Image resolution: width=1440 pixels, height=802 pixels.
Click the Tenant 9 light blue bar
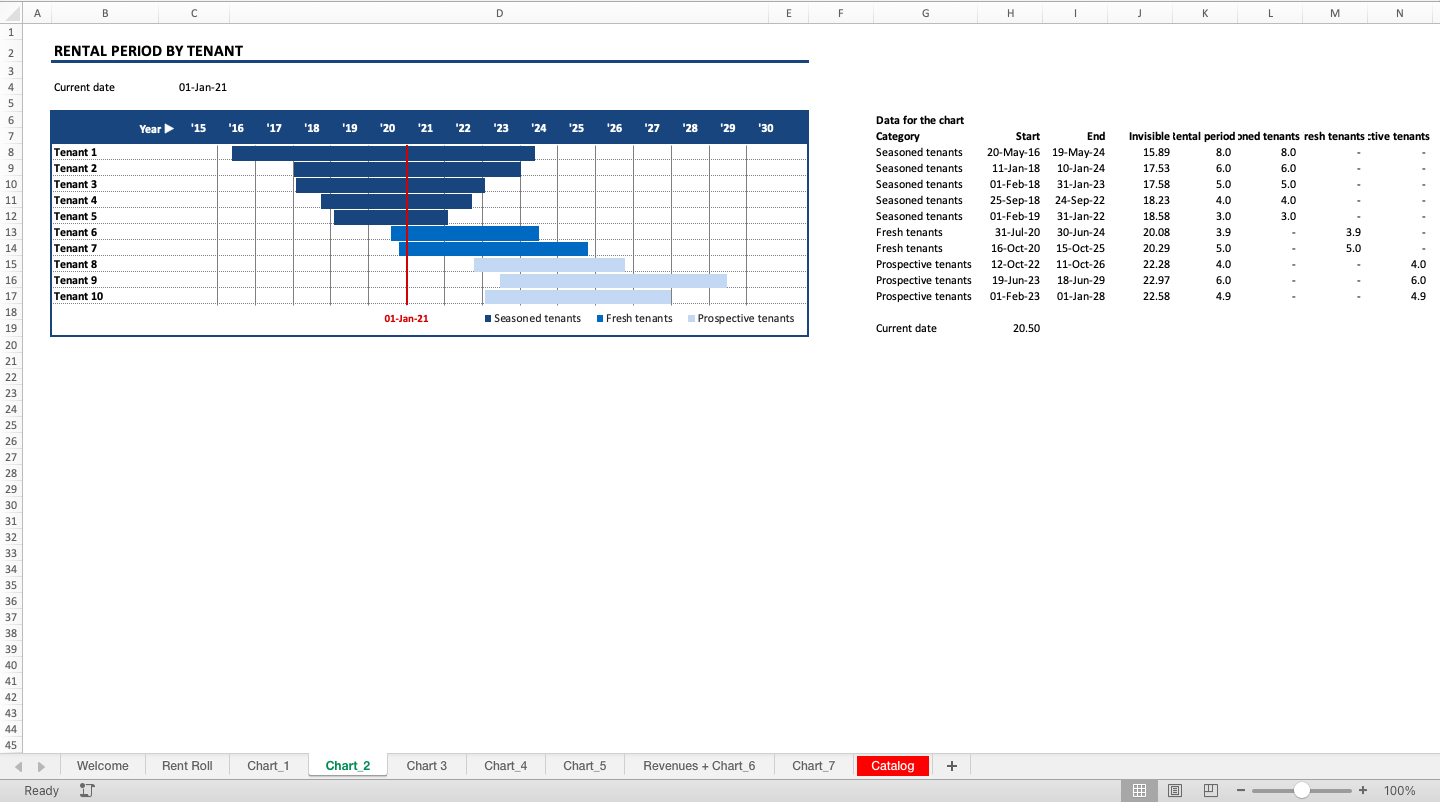tap(613, 281)
